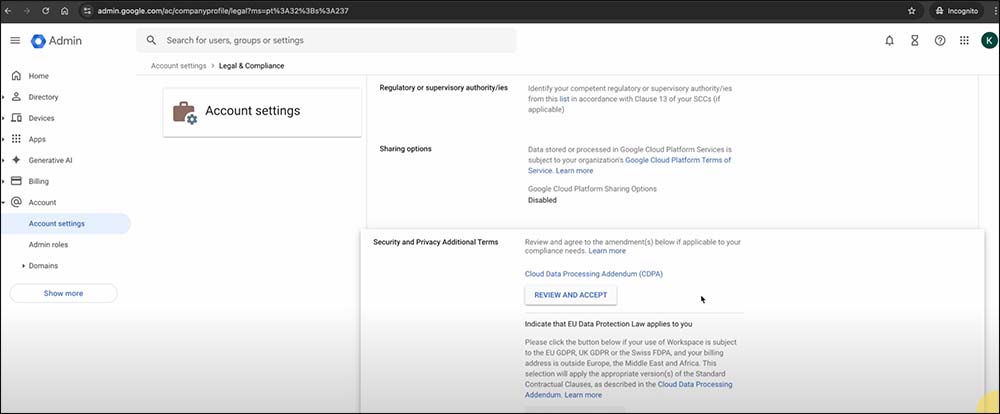Click the Generative AI sparkle icon
This screenshot has height=414, width=1000.
coord(17,160)
